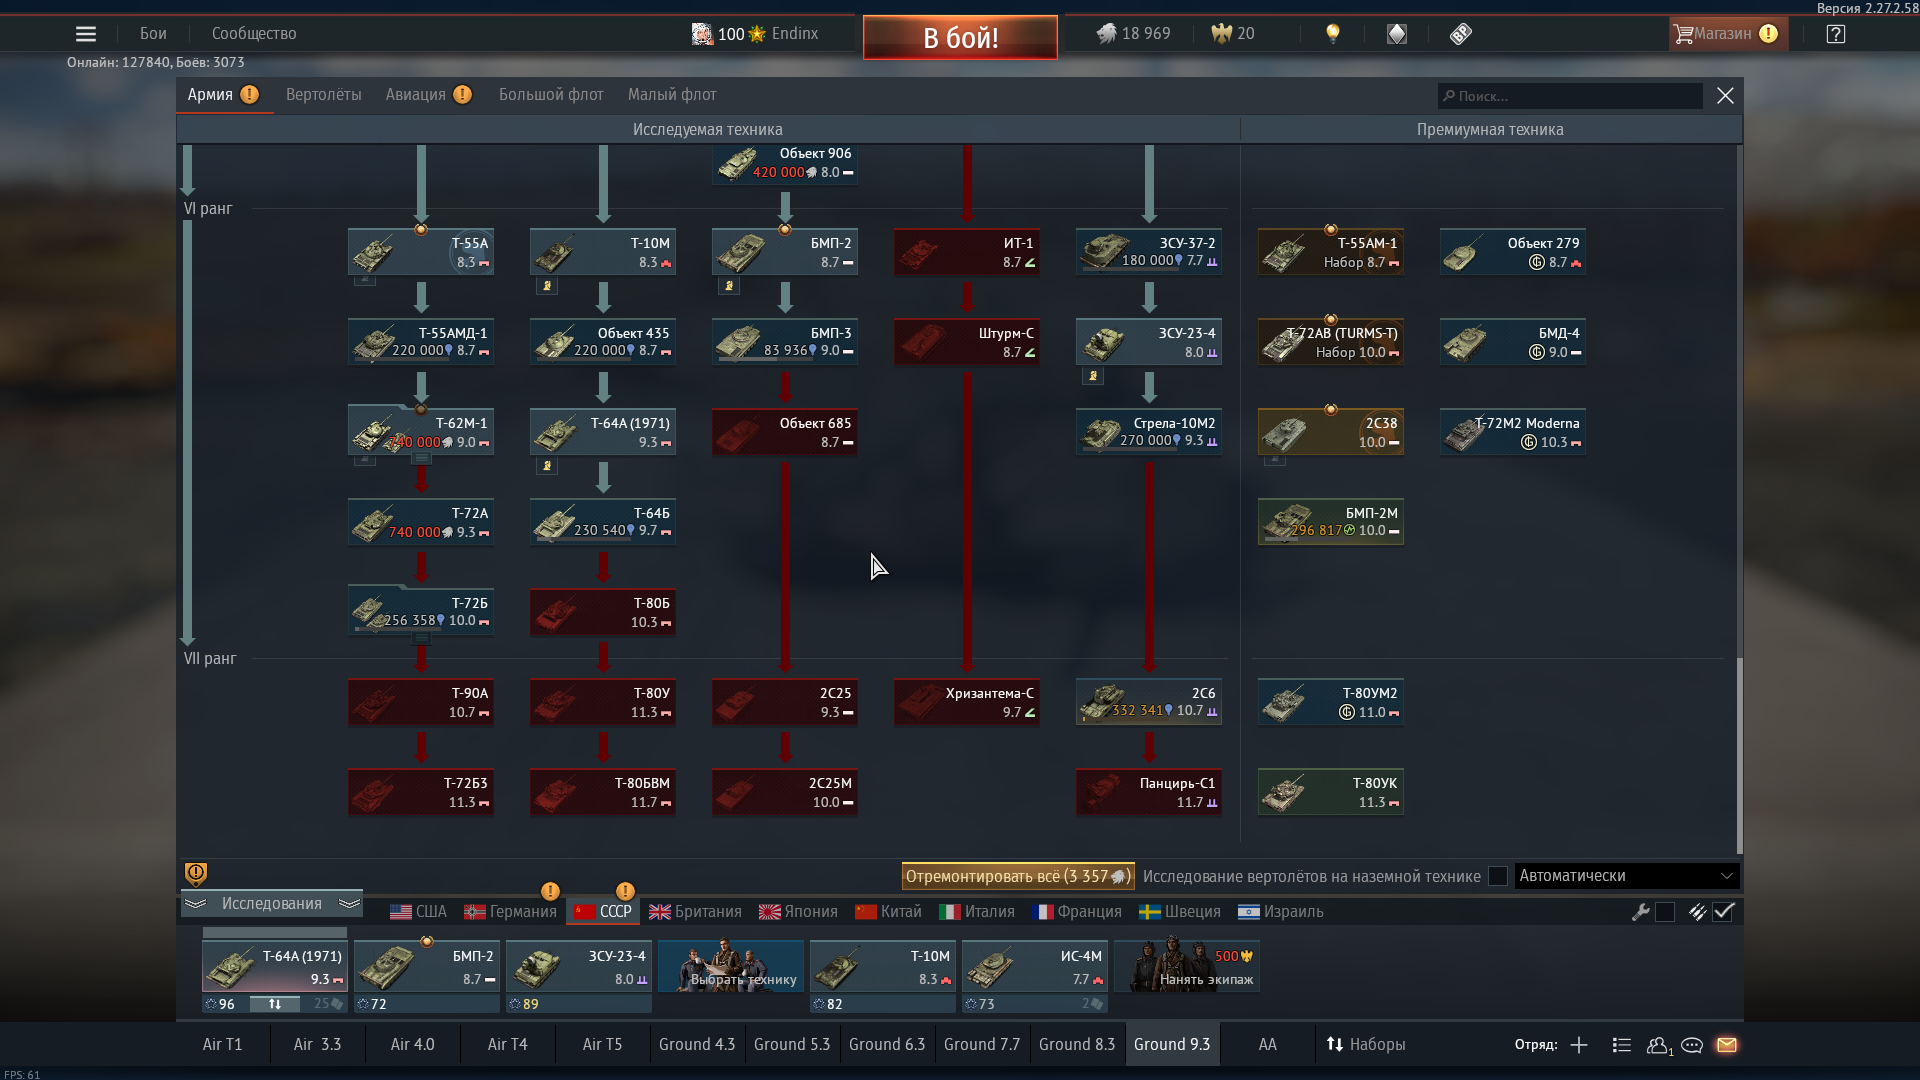Select ЗСУ-37-2 vehicle in research tree
This screenshot has height=1080, width=1920.
pos(1149,252)
